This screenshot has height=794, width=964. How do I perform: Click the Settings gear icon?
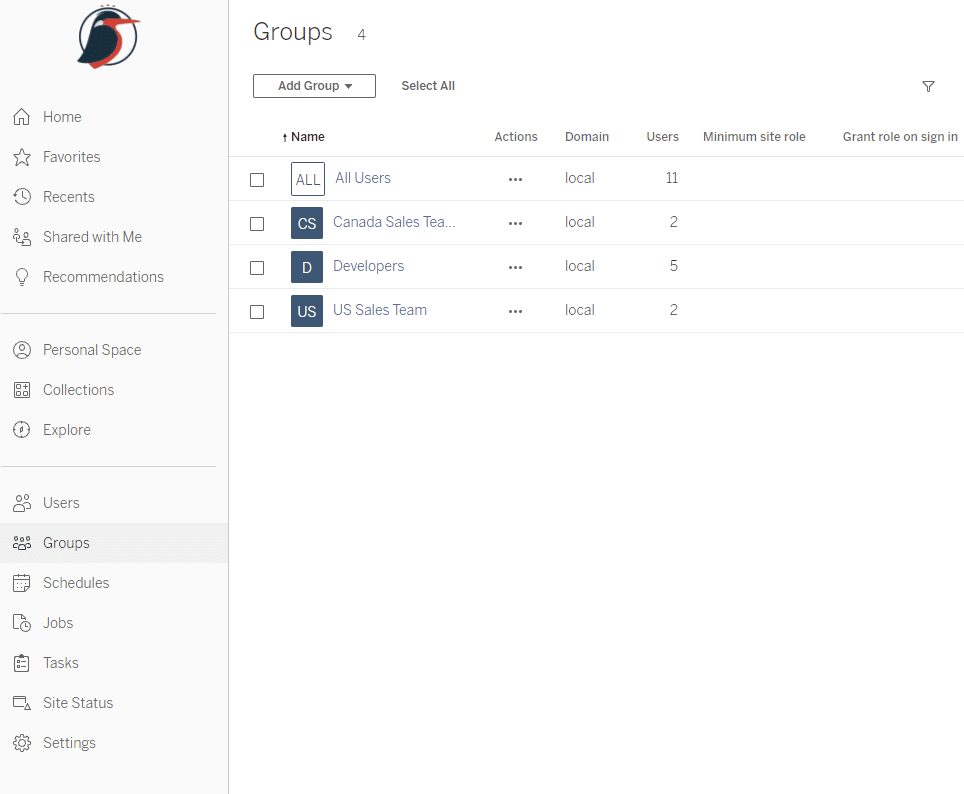point(22,743)
